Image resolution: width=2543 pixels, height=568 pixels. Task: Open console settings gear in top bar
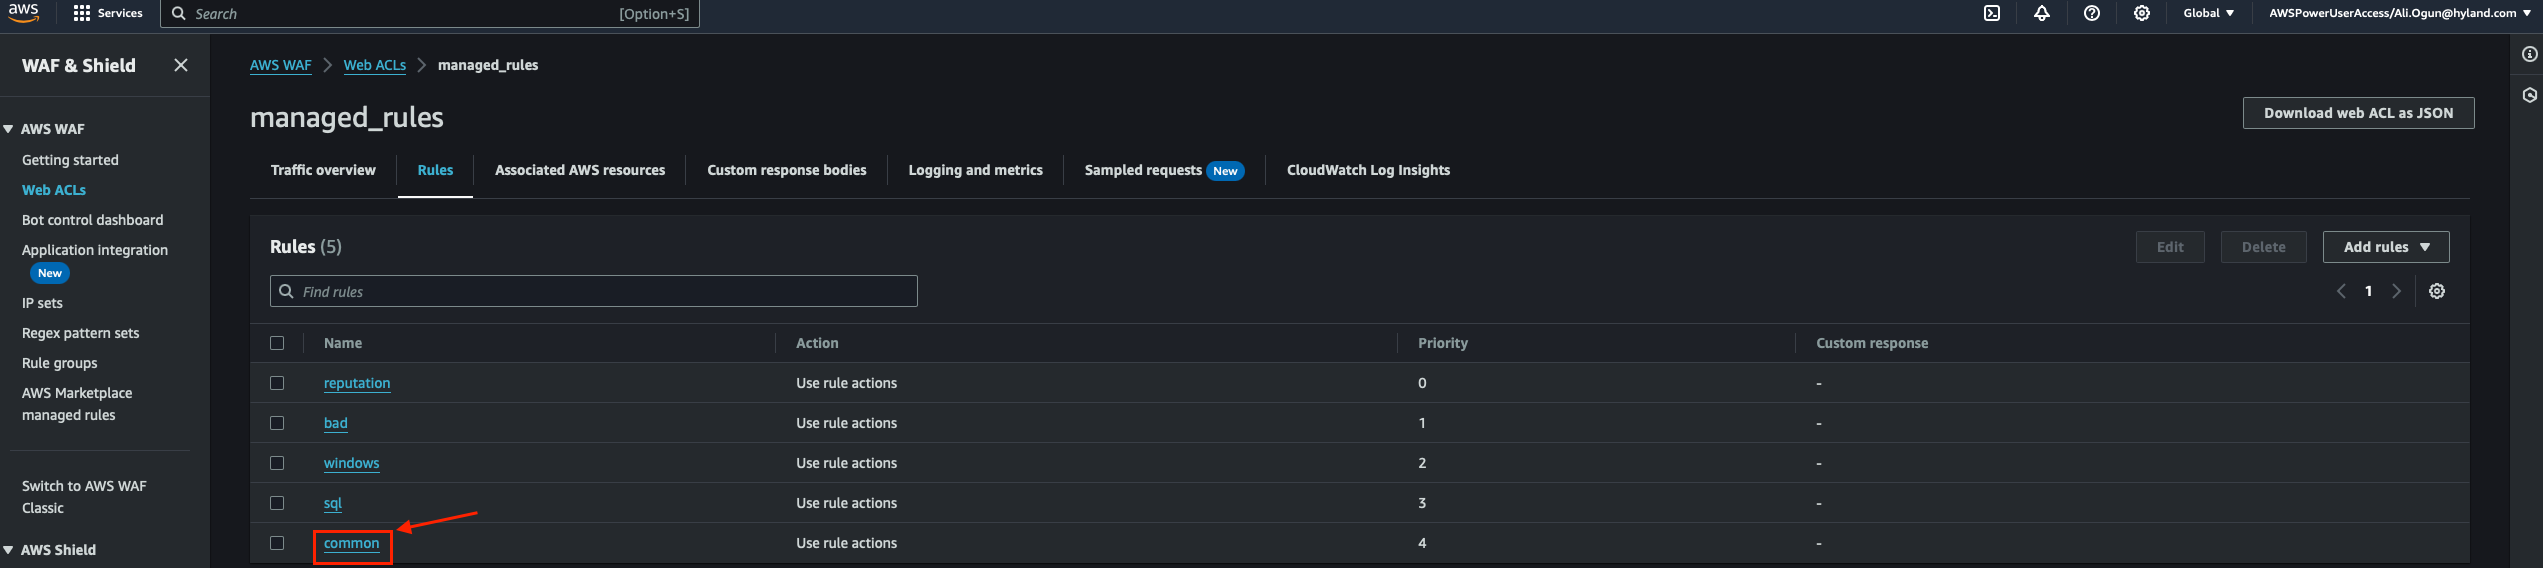[x=2142, y=13]
